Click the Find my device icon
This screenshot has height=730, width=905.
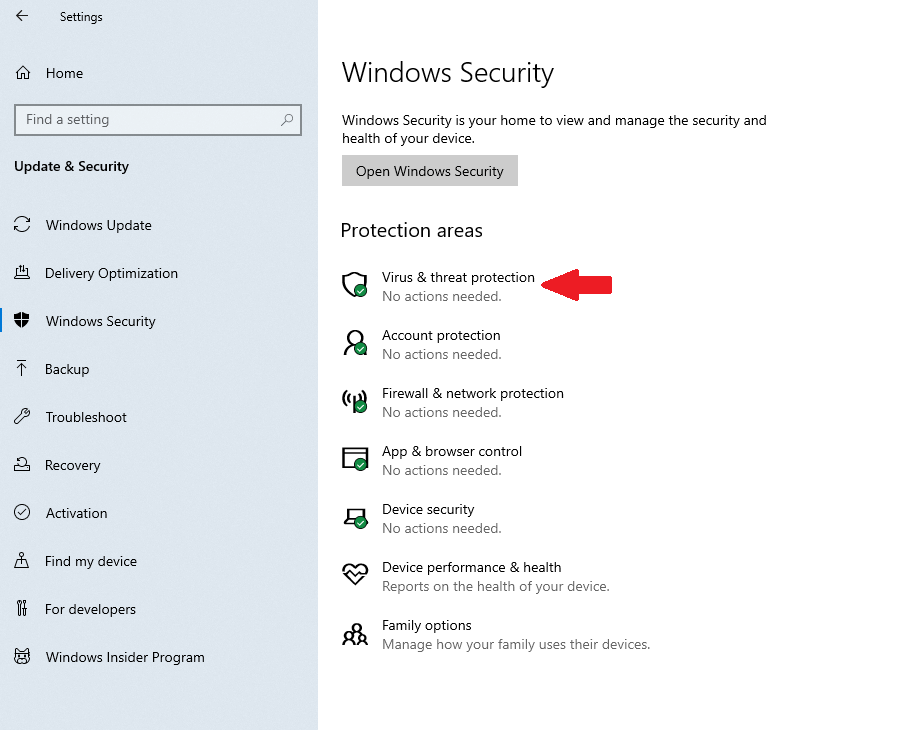click(x=22, y=560)
